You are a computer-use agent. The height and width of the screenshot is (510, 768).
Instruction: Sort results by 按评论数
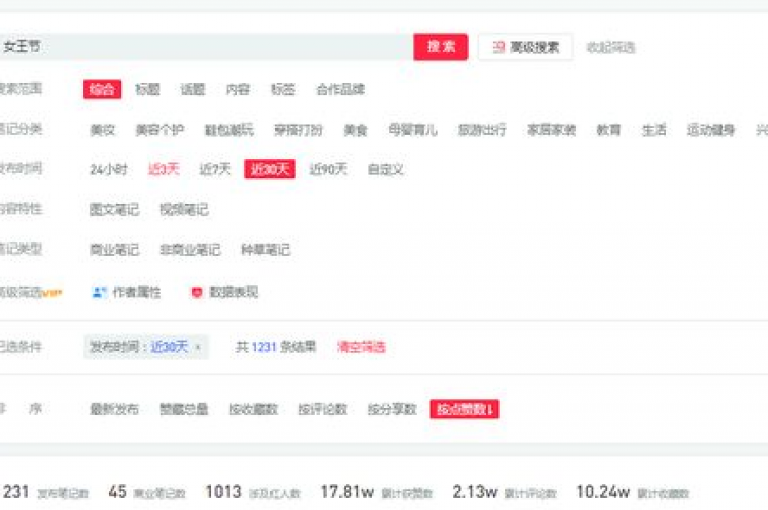click(323, 409)
